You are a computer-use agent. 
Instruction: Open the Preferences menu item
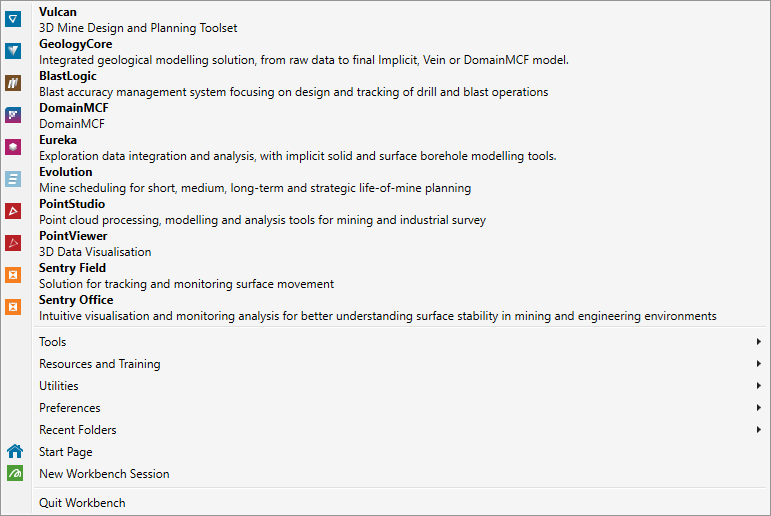[69, 408]
